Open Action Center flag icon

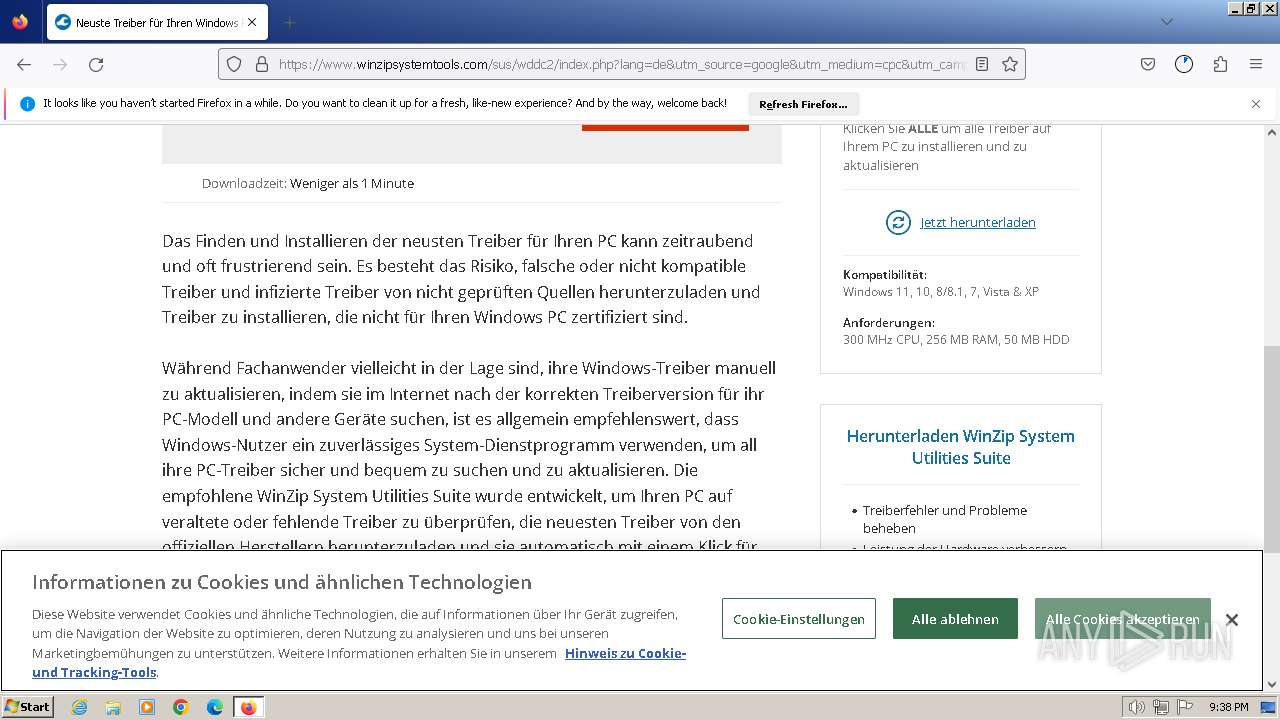1183,707
